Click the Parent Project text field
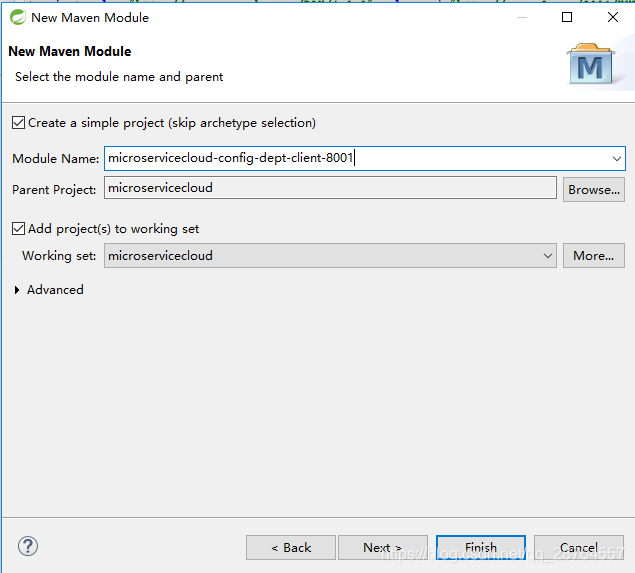Viewport: 635px width, 573px height. point(330,187)
